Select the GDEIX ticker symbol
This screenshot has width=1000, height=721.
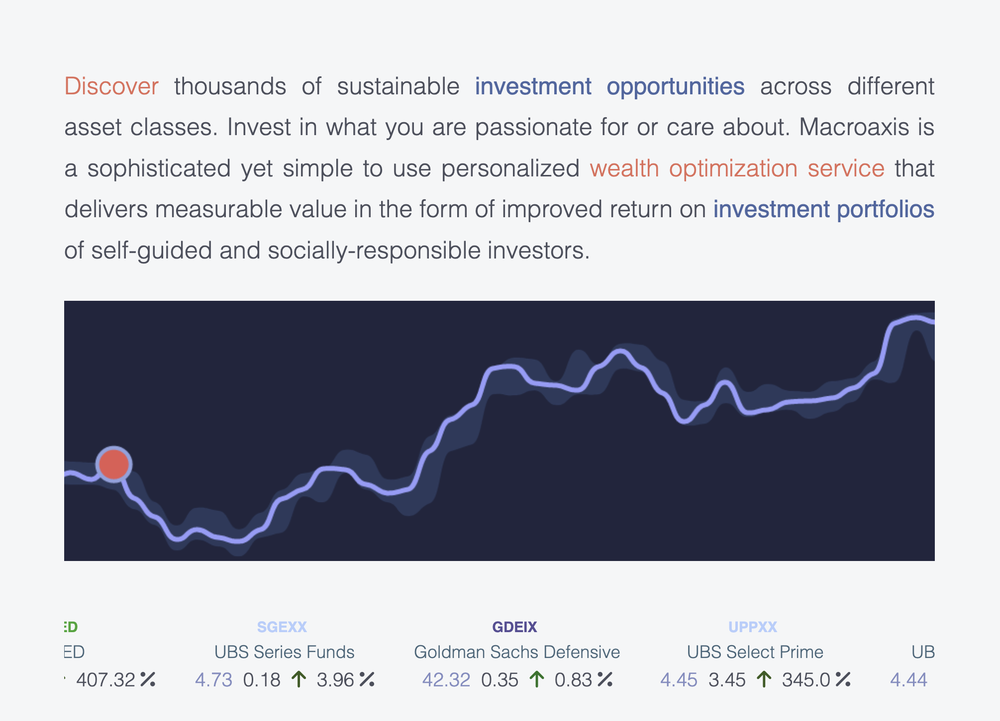pyautogui.click(x=515, y=627)
